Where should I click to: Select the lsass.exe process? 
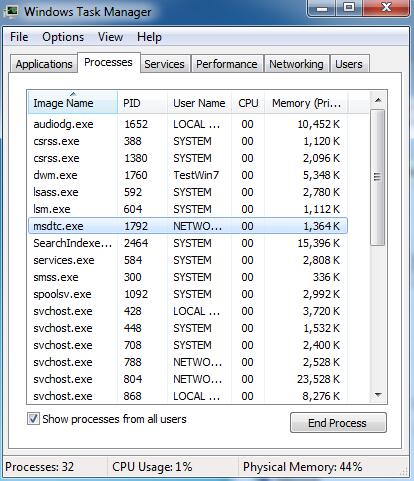click(x=188, y=192)
